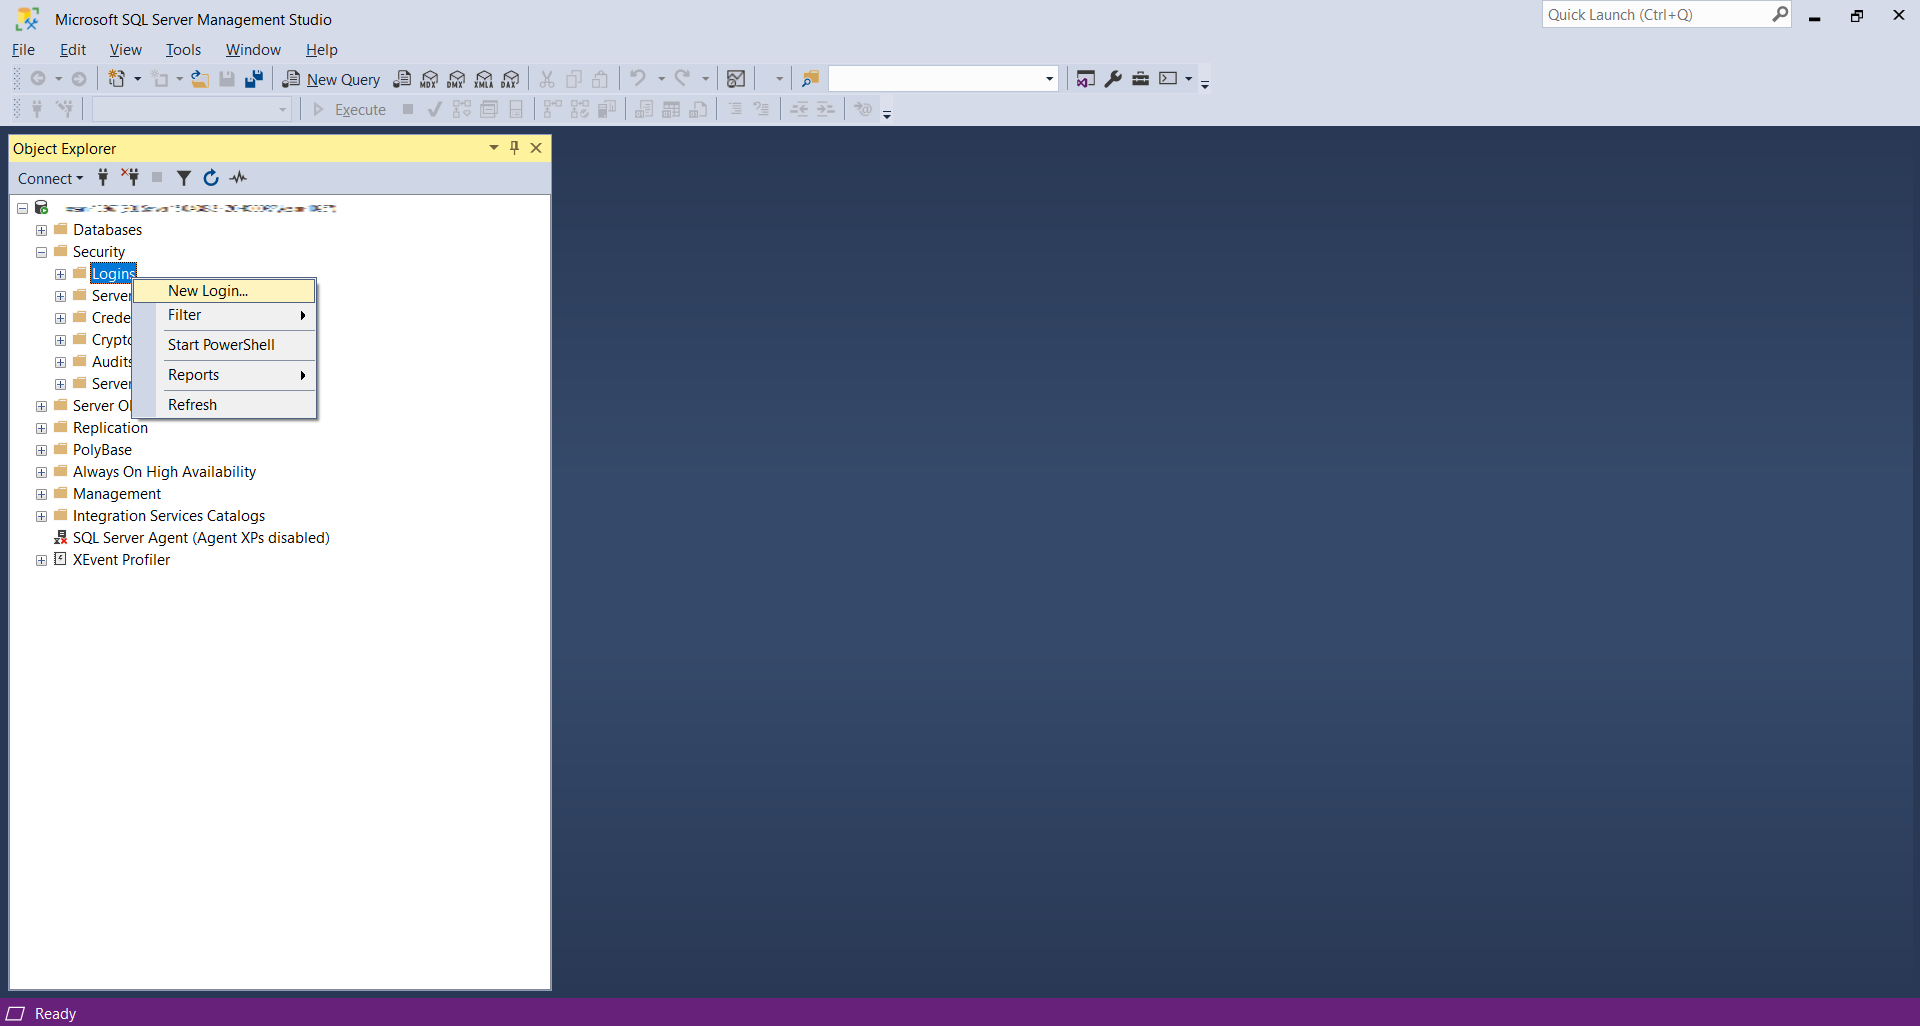Click the Find in Files icon
This screenshot has height=1026, width=1920.
(810, 79)
